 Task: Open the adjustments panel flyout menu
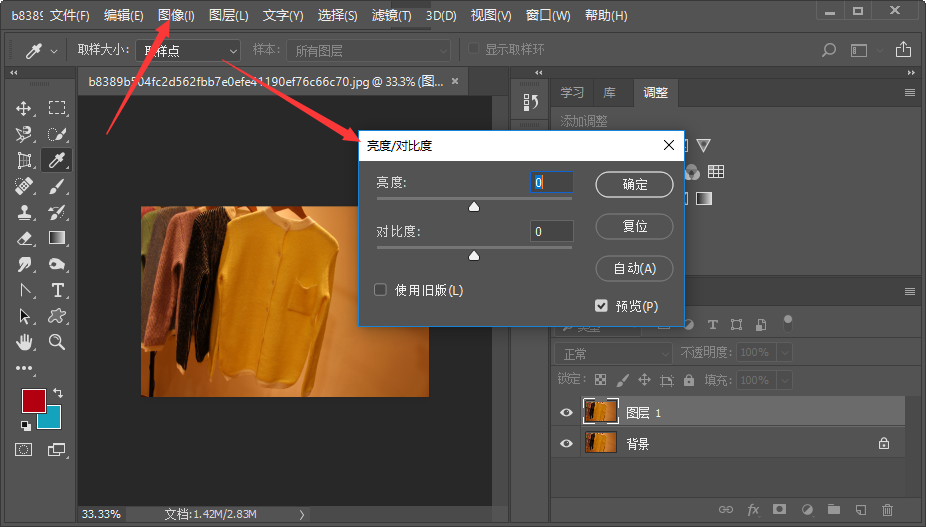909,92
